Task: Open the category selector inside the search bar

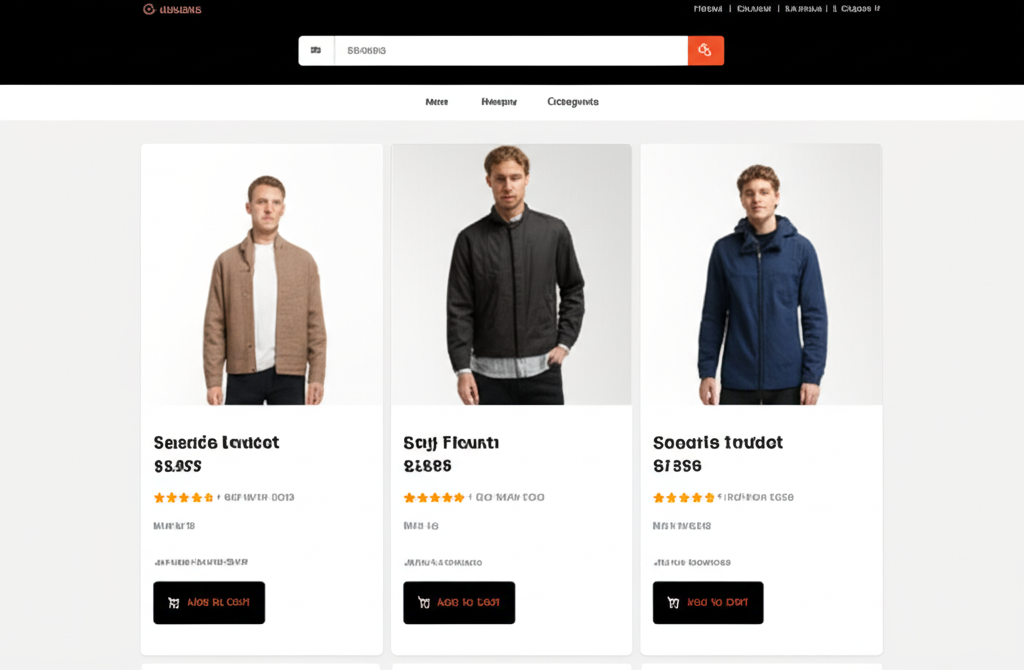Action: (x=316, y=50)
